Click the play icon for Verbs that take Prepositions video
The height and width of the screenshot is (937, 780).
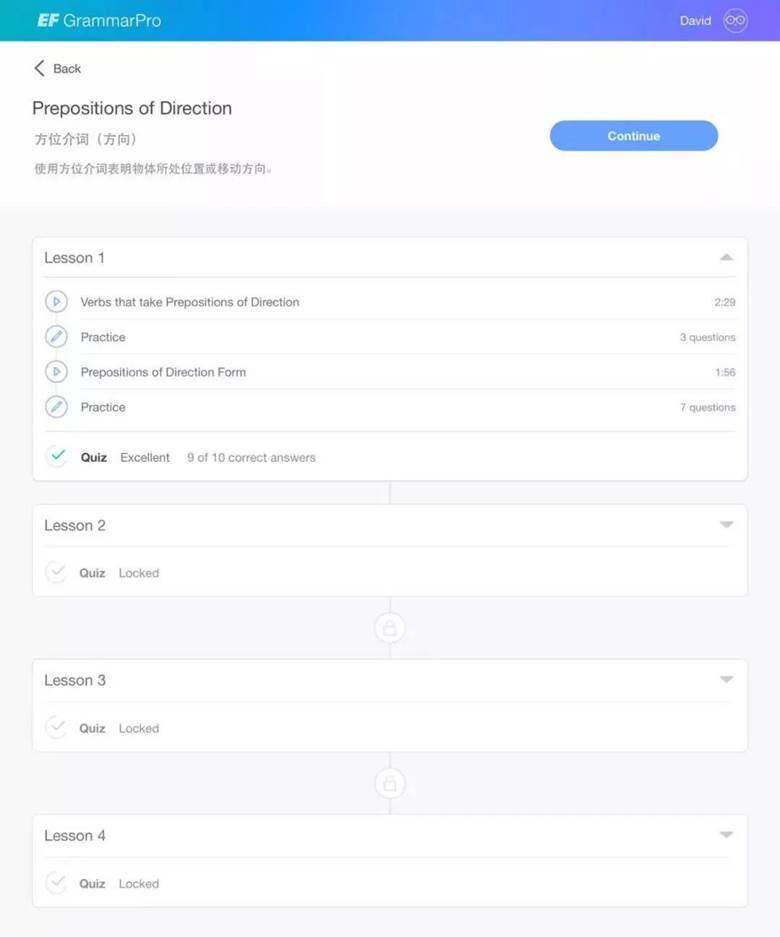[x=56, y=302]
